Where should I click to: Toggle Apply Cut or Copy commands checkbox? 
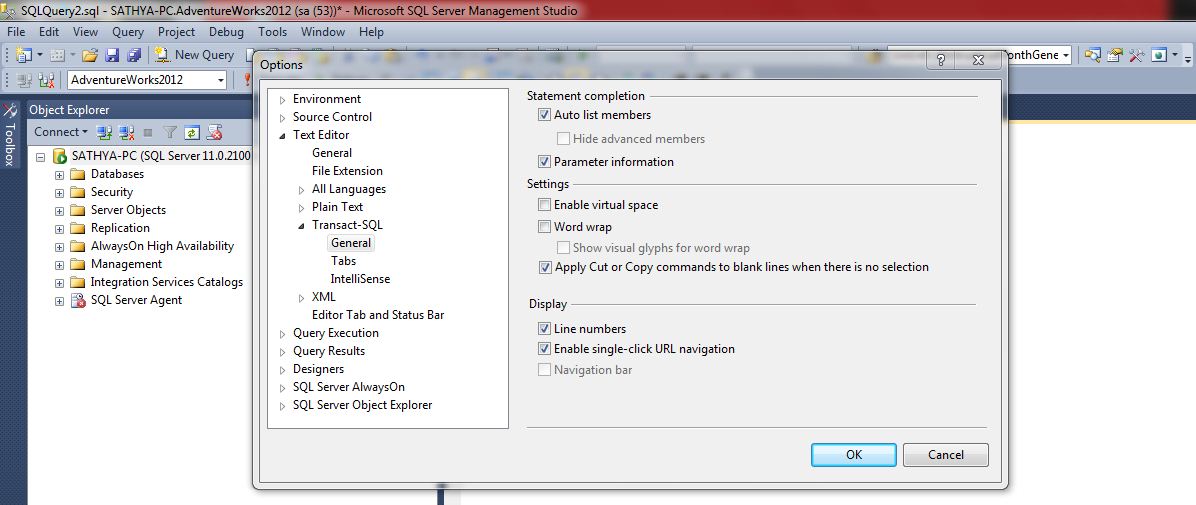click(544, 267)
